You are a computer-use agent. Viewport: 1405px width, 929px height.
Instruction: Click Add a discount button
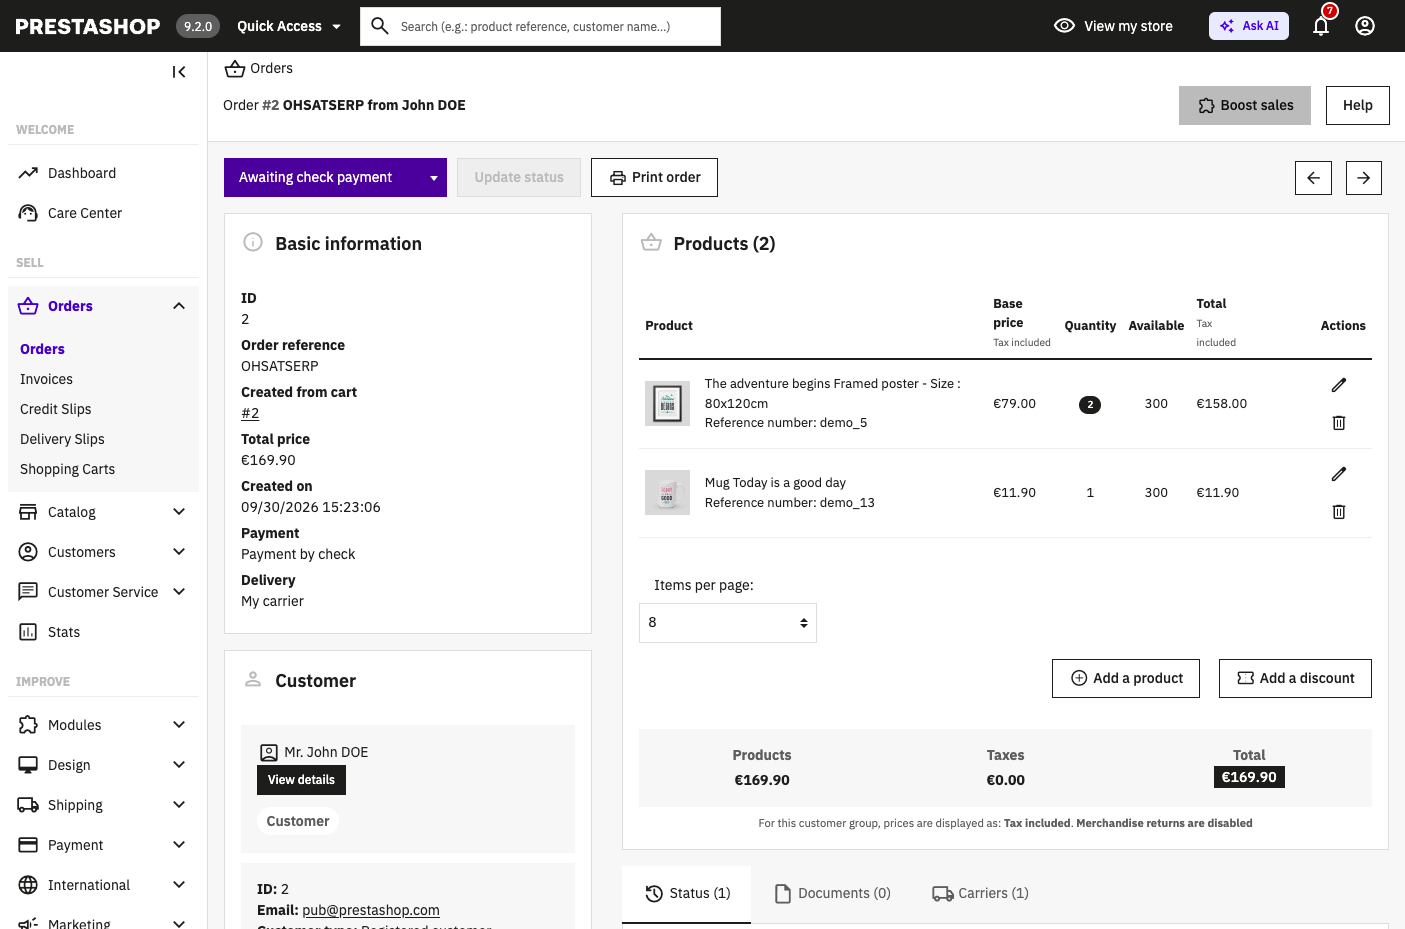click(x=1295, y=679)
